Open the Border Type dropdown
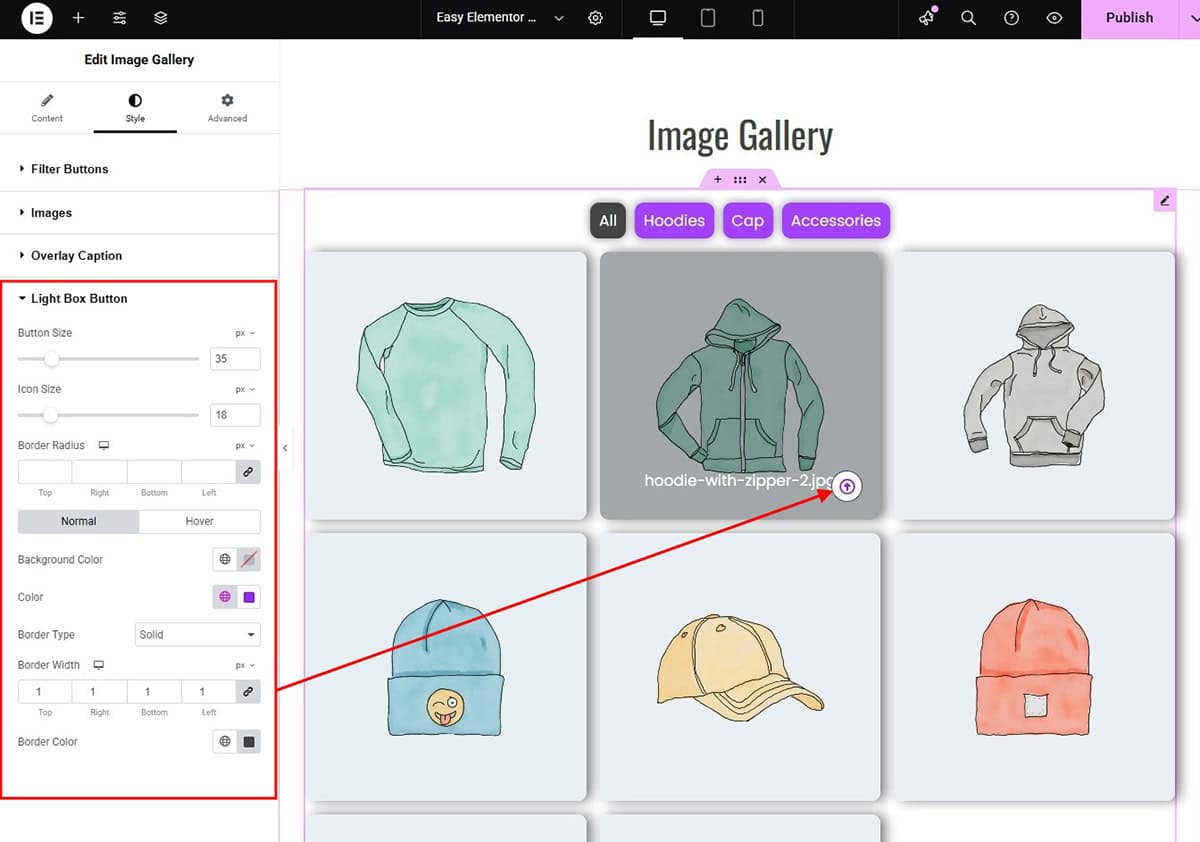Viewport: 1200px width, 842px height. click(x=197, y=634)
